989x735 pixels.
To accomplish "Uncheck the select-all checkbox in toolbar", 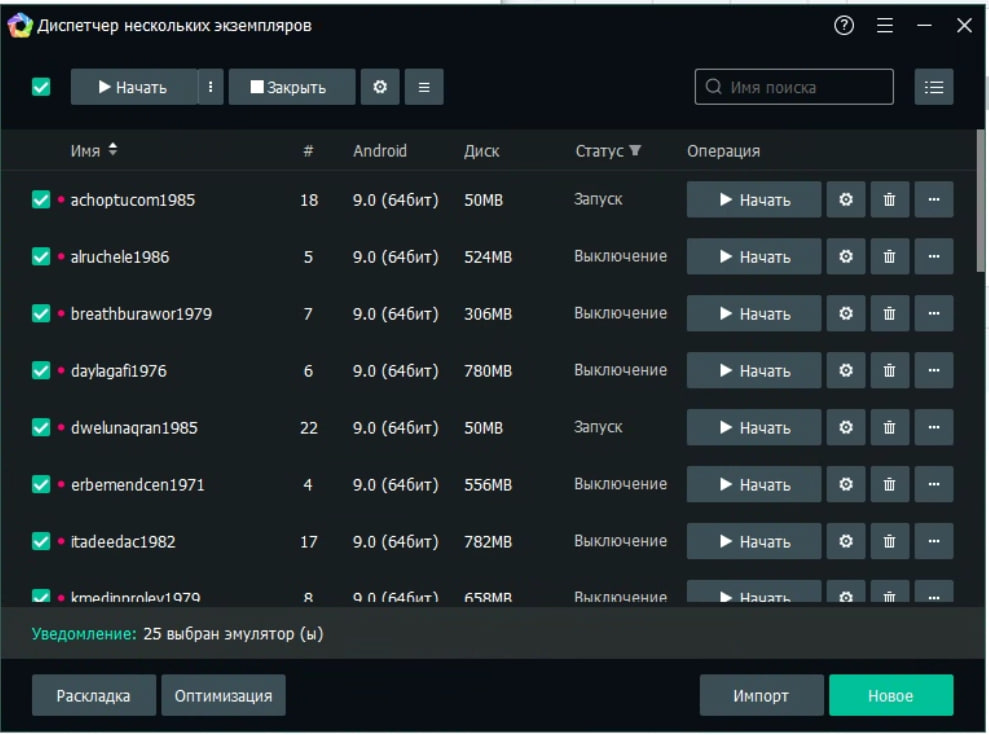I will pos(41,87).
